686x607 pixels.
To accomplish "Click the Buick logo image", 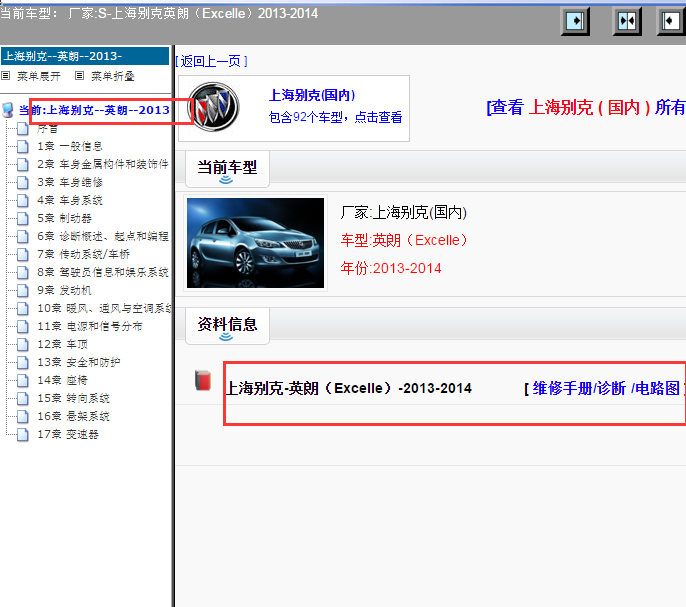I will tap(214, 107).
